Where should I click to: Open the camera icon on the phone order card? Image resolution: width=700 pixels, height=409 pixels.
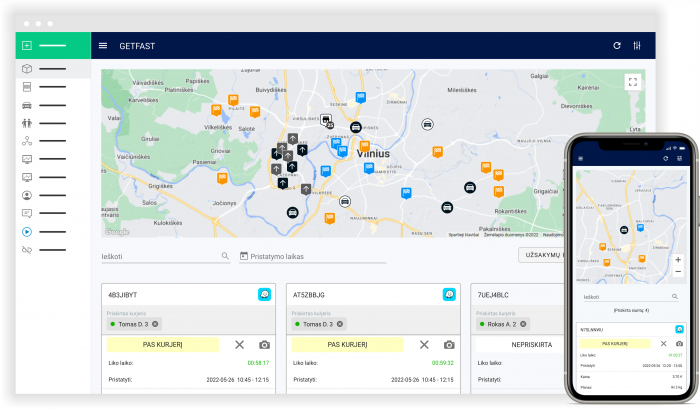679,343
